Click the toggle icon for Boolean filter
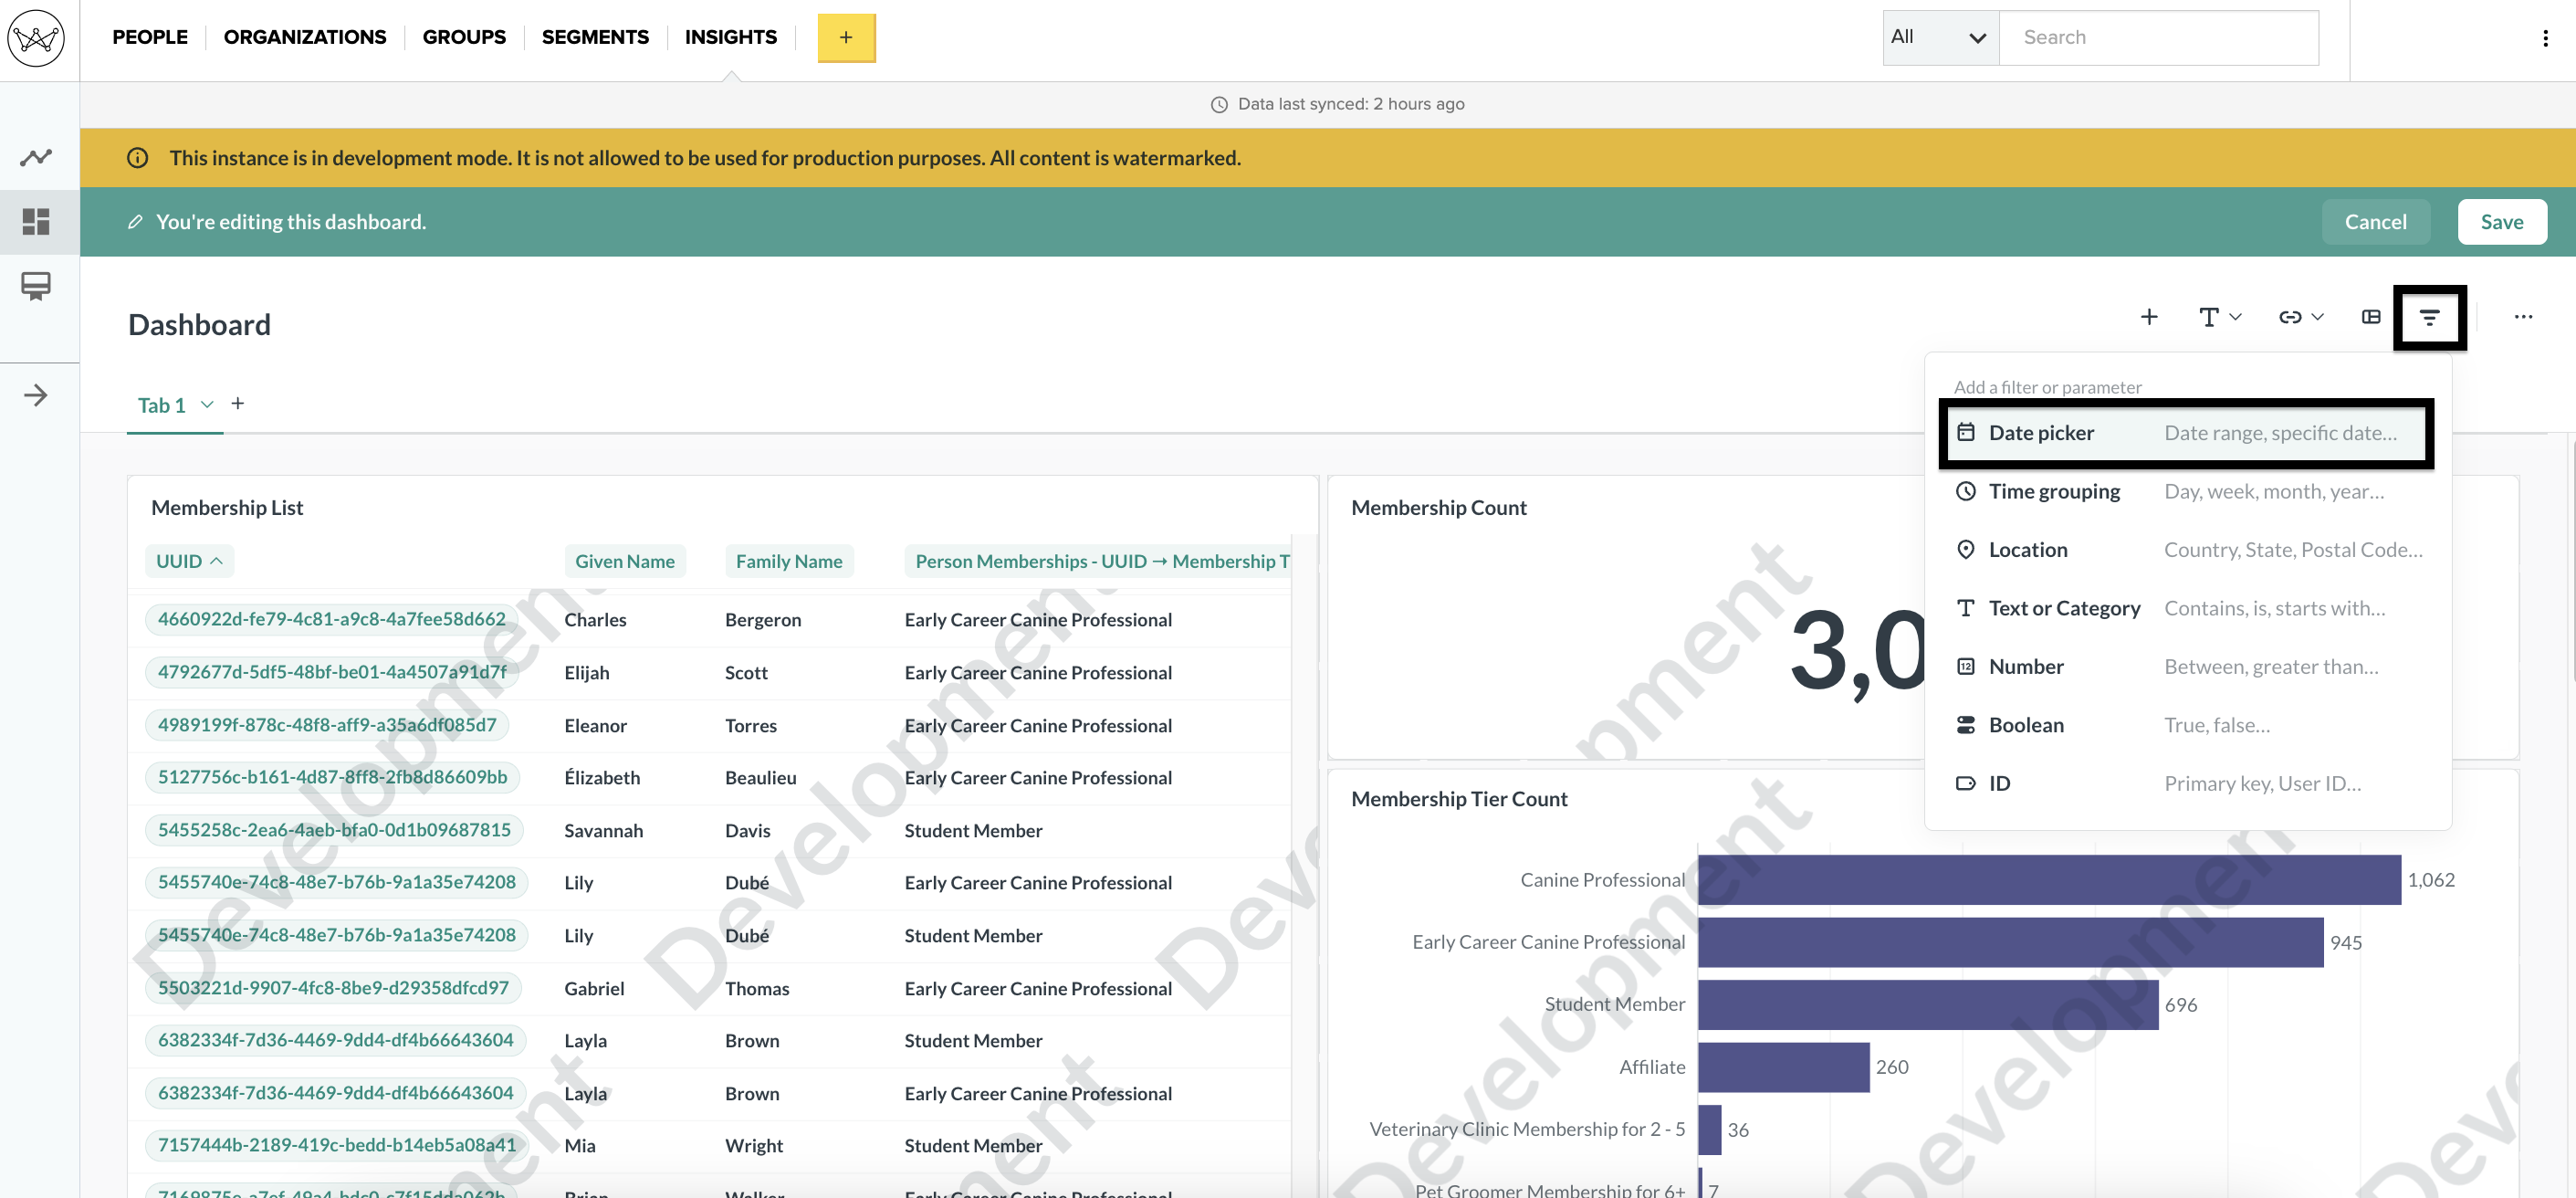This screenshot has width=2576, height=1198. (x=1965, y=725)
